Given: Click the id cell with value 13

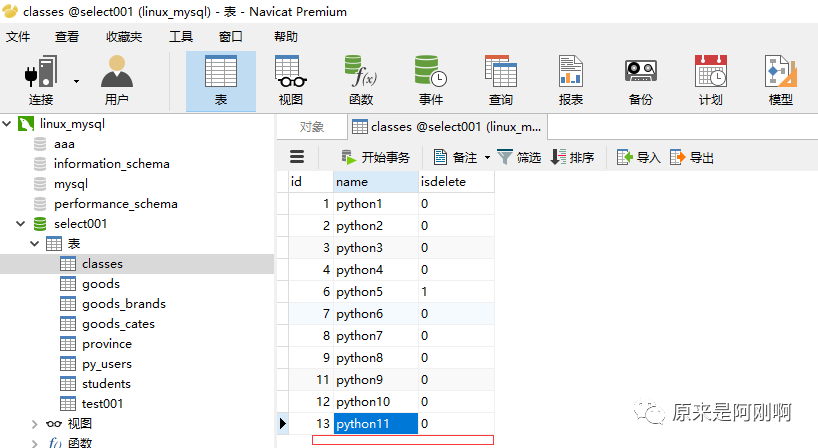Looking at the screenshot, I should (x=311, y=423).
